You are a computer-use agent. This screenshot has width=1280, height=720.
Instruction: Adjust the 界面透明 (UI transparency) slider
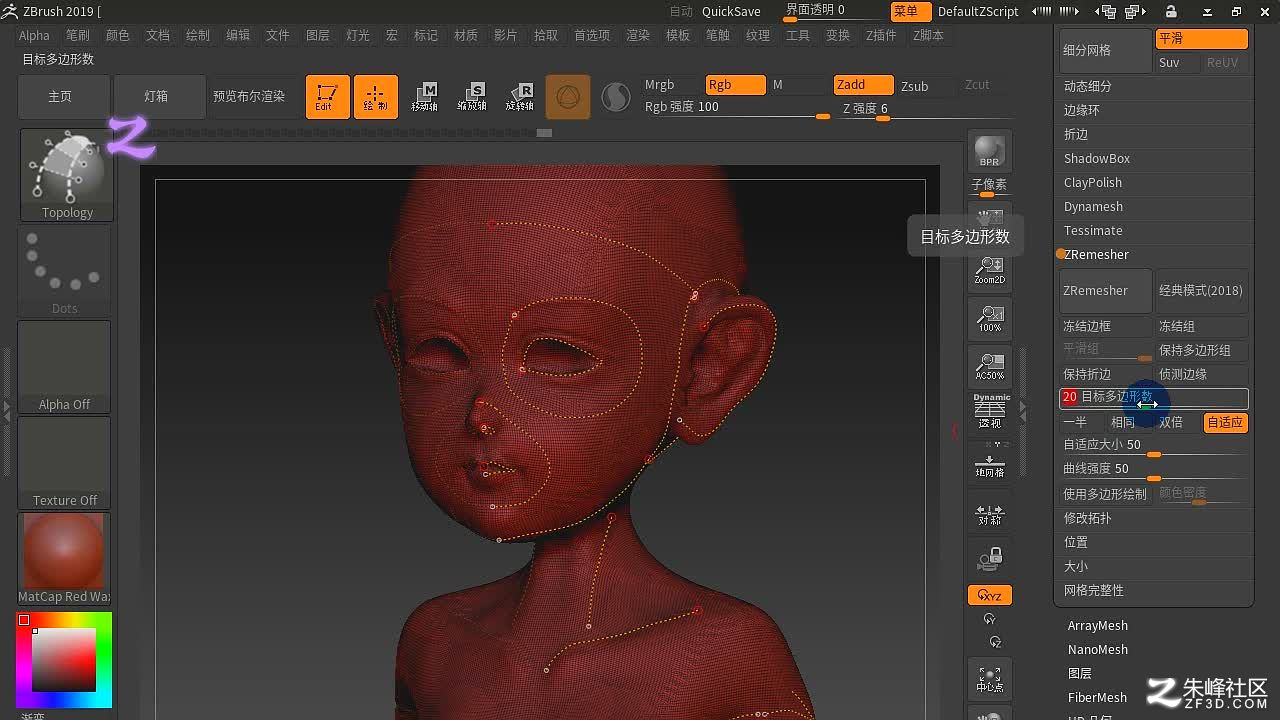(831, 11)
